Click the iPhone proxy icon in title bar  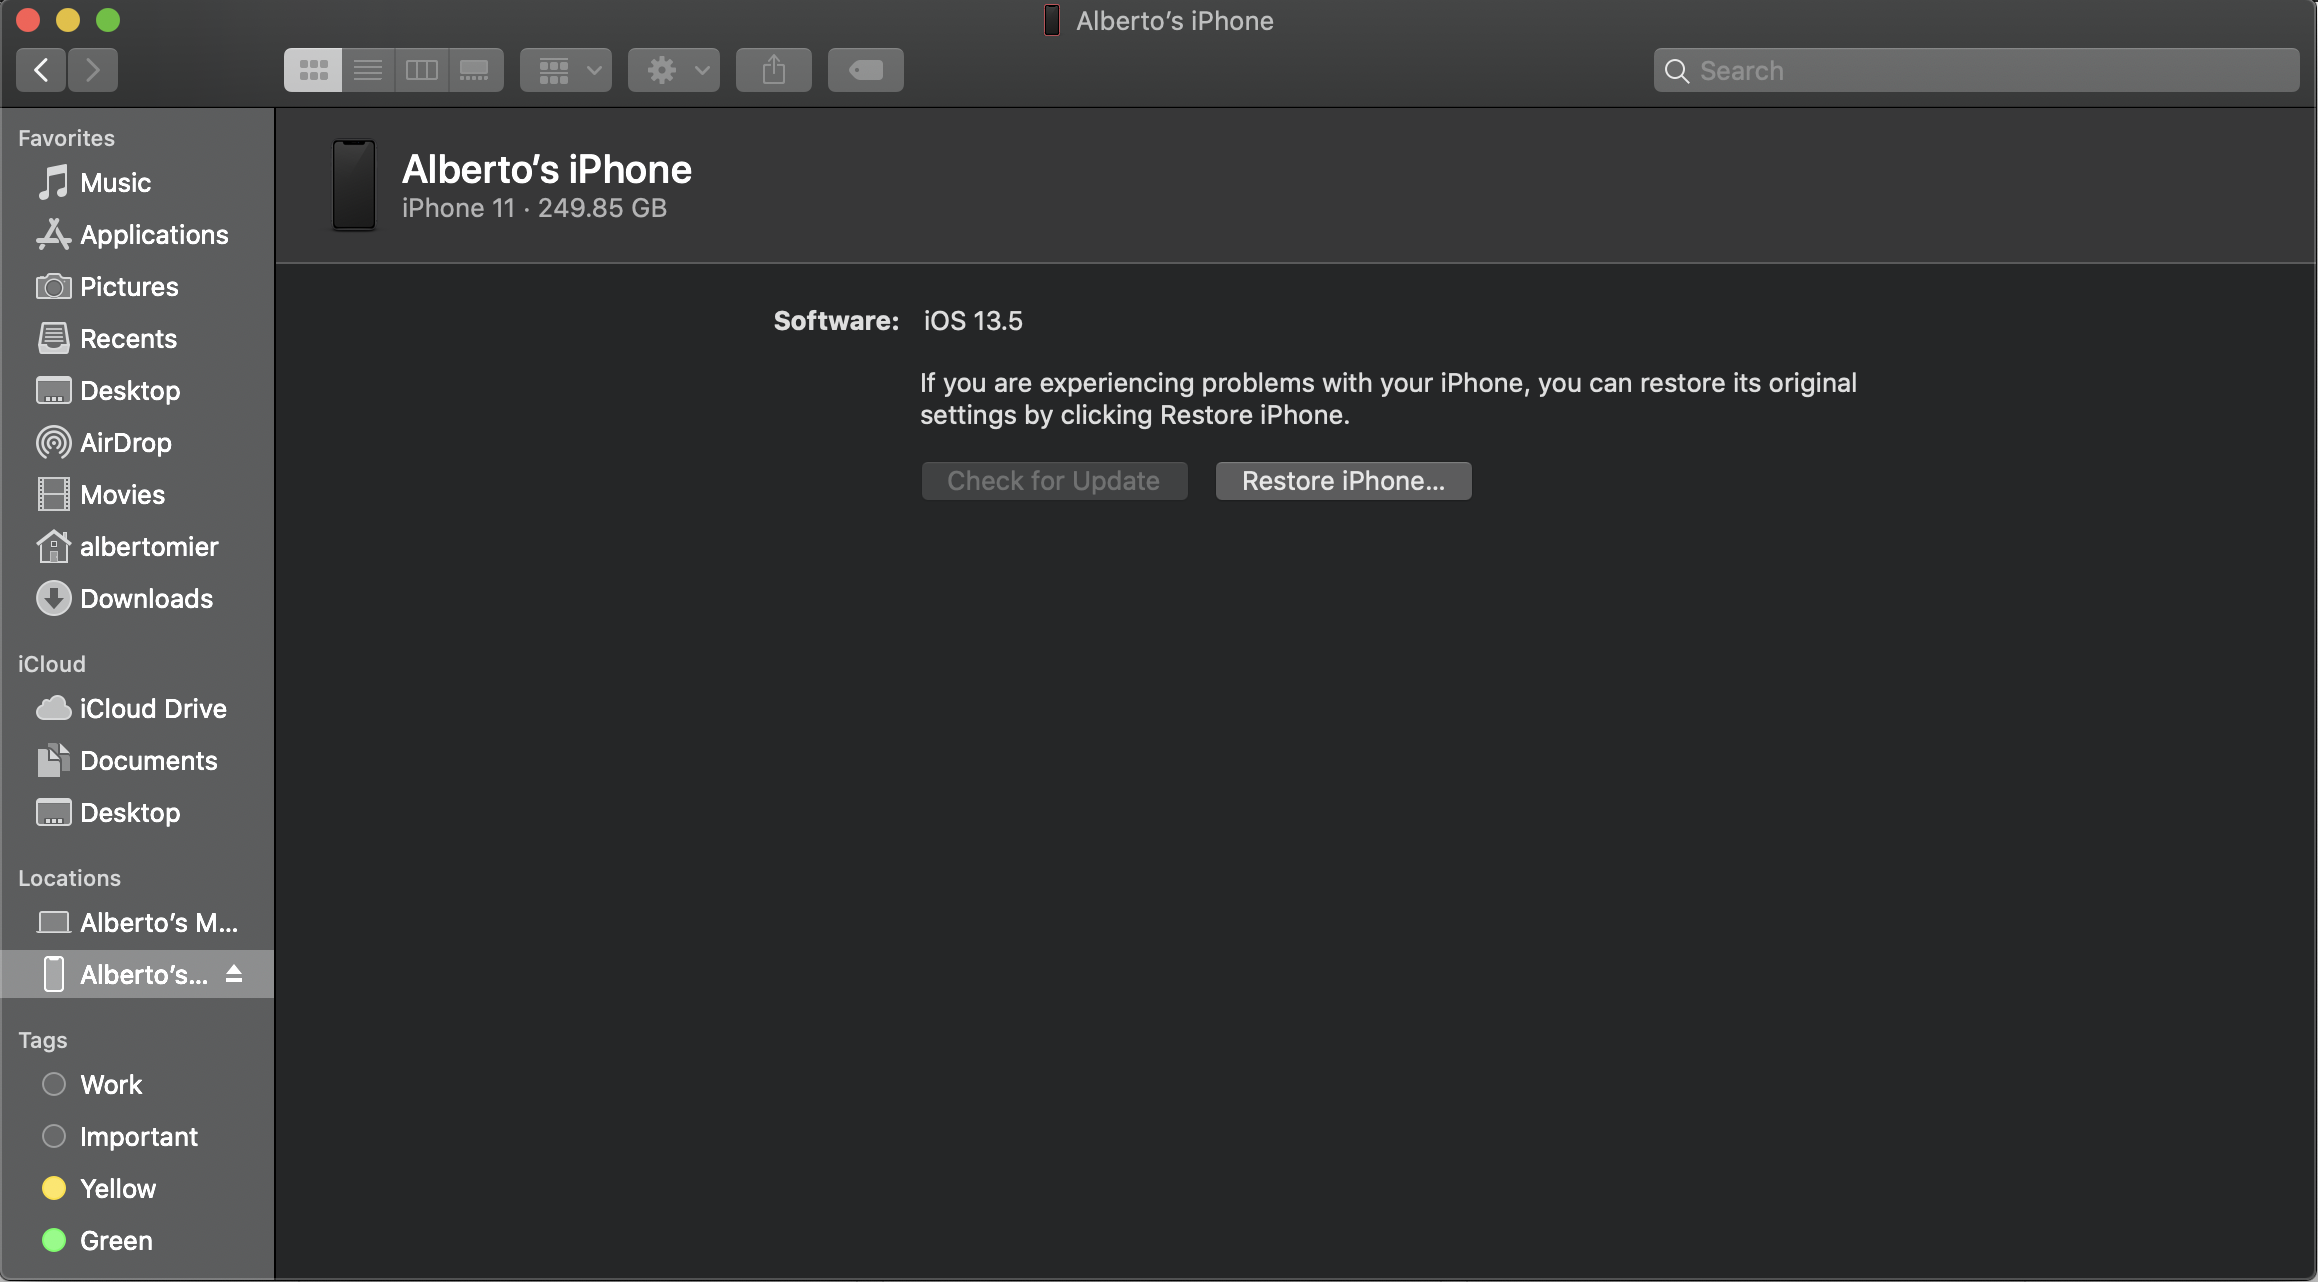click(x=1052, y=20)
